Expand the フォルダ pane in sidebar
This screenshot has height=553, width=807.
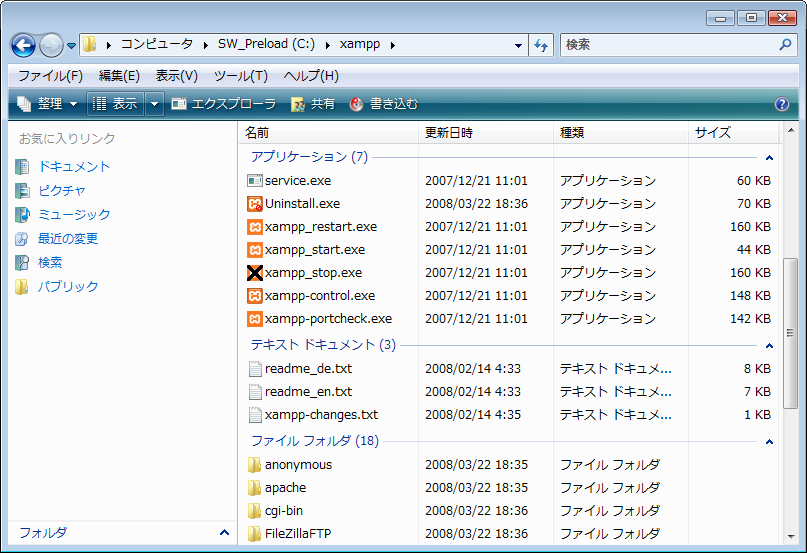click(224, 532)
